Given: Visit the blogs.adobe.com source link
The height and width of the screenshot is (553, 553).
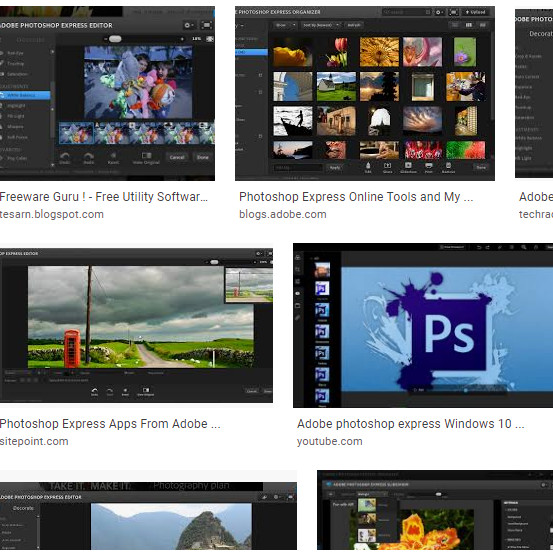Looking at the screenshot, I should tap(283, 214).
